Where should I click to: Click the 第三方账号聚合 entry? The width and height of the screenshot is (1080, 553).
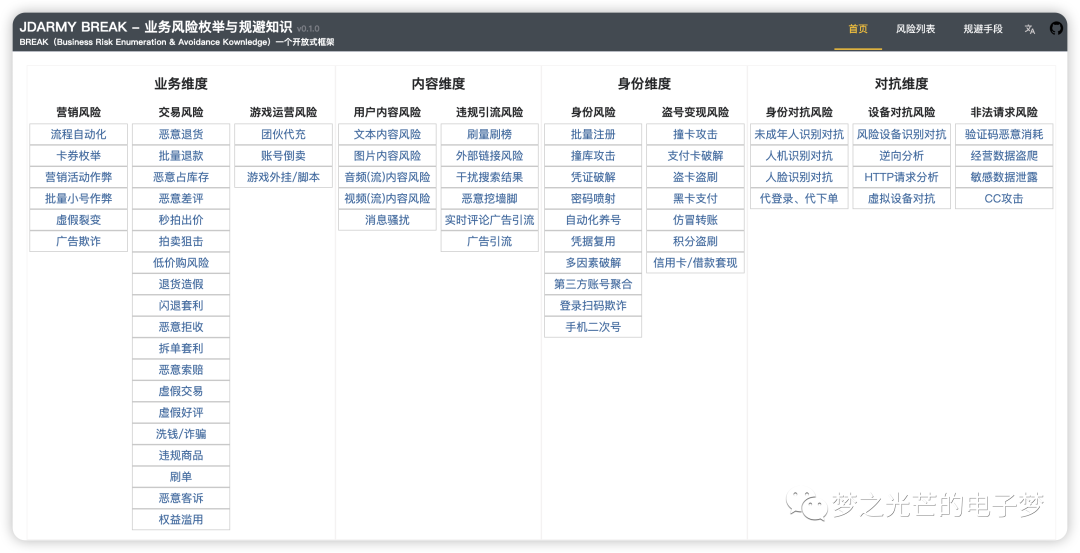(x=593, y=284)
